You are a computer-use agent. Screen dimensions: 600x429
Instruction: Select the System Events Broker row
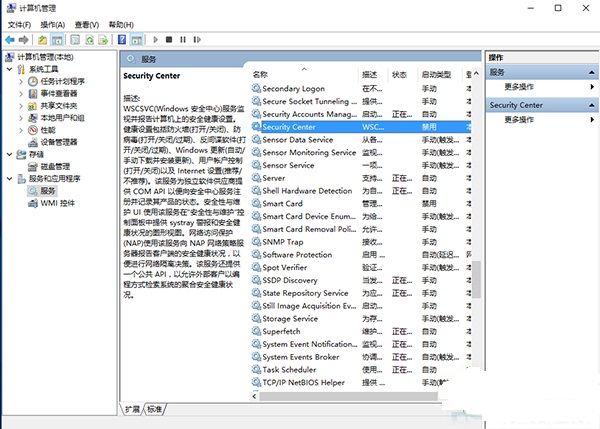[x=361, y=357]
